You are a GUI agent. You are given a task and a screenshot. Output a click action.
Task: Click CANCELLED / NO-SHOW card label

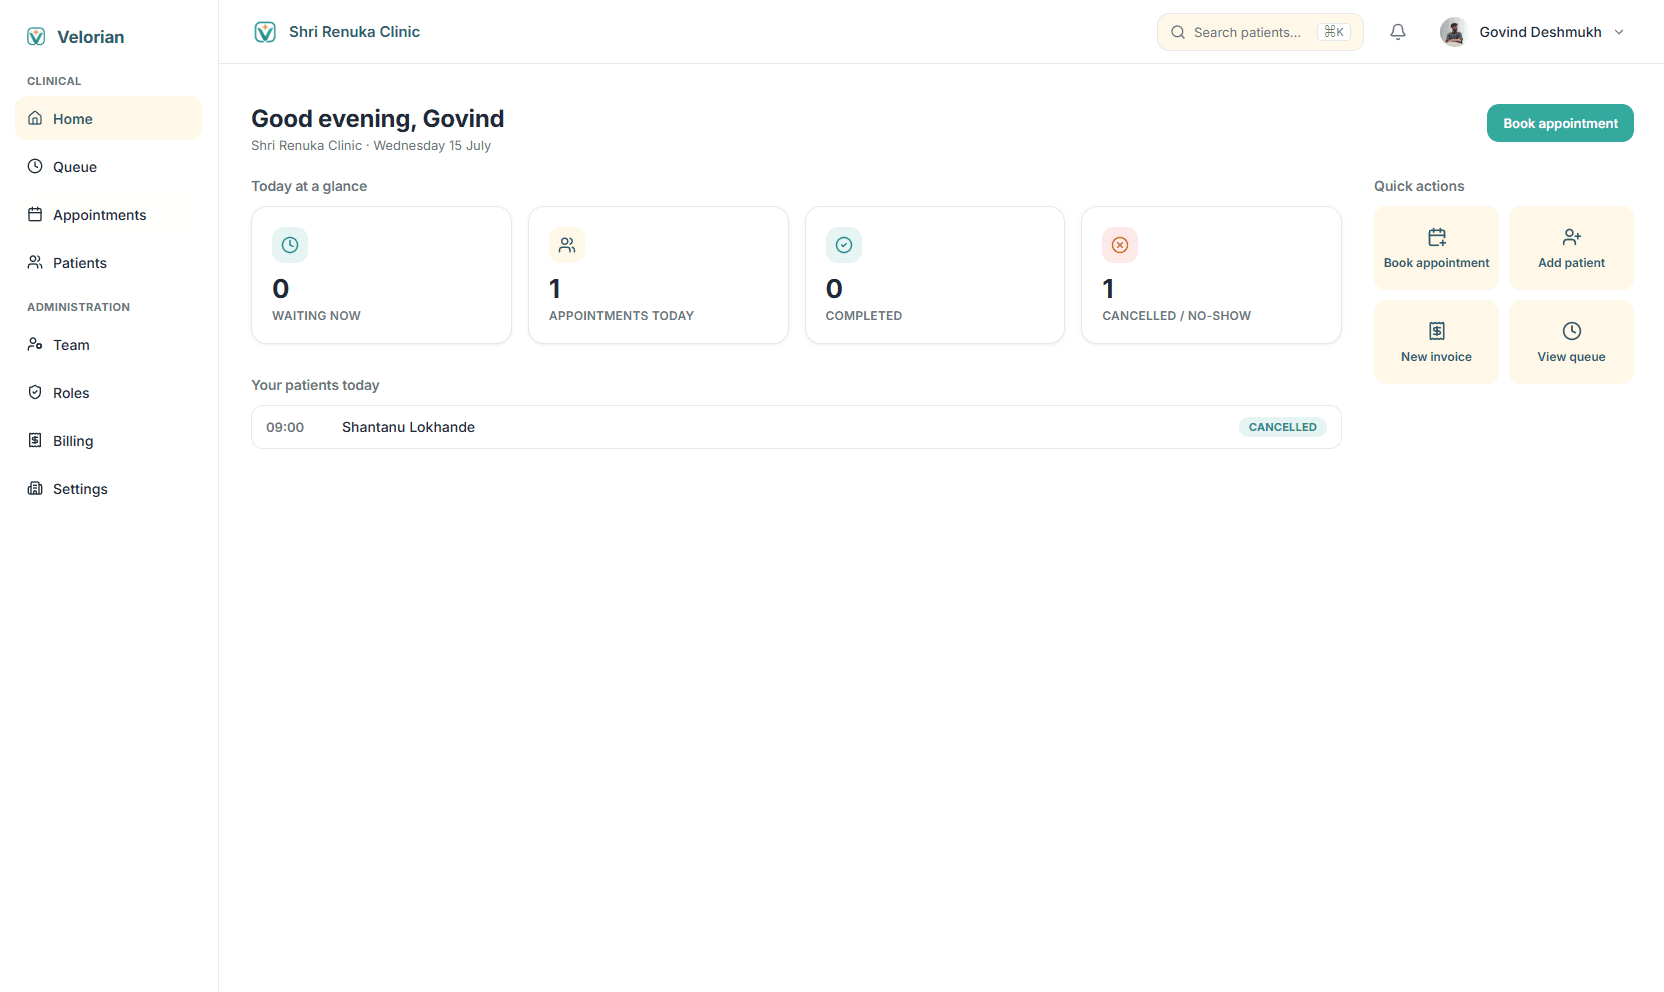click(1176, 316)
